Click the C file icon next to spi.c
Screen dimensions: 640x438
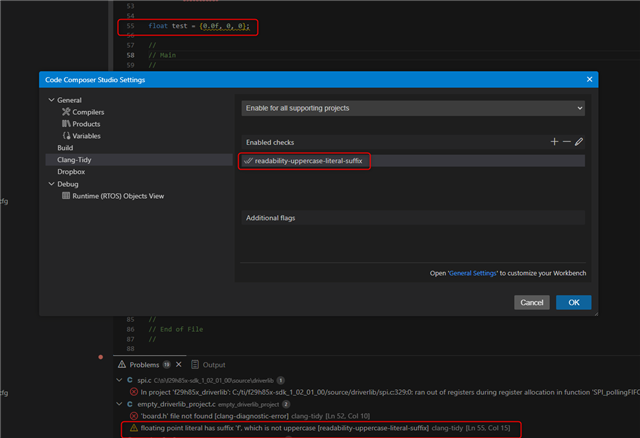coord(129,380)
